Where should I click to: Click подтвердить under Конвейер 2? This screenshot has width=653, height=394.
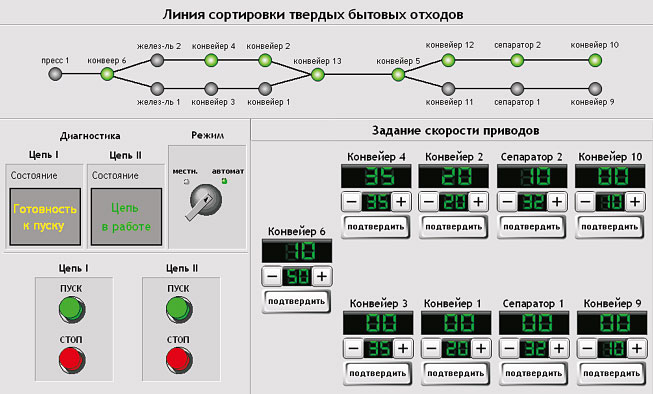tap(454, 227)
